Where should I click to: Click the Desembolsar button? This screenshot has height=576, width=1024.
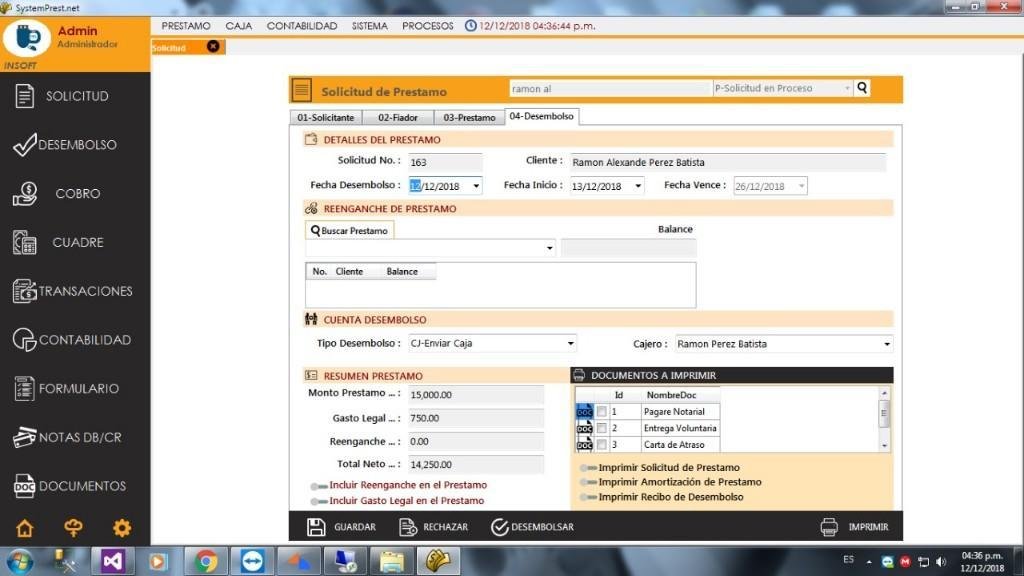click(x=532, y=527)
